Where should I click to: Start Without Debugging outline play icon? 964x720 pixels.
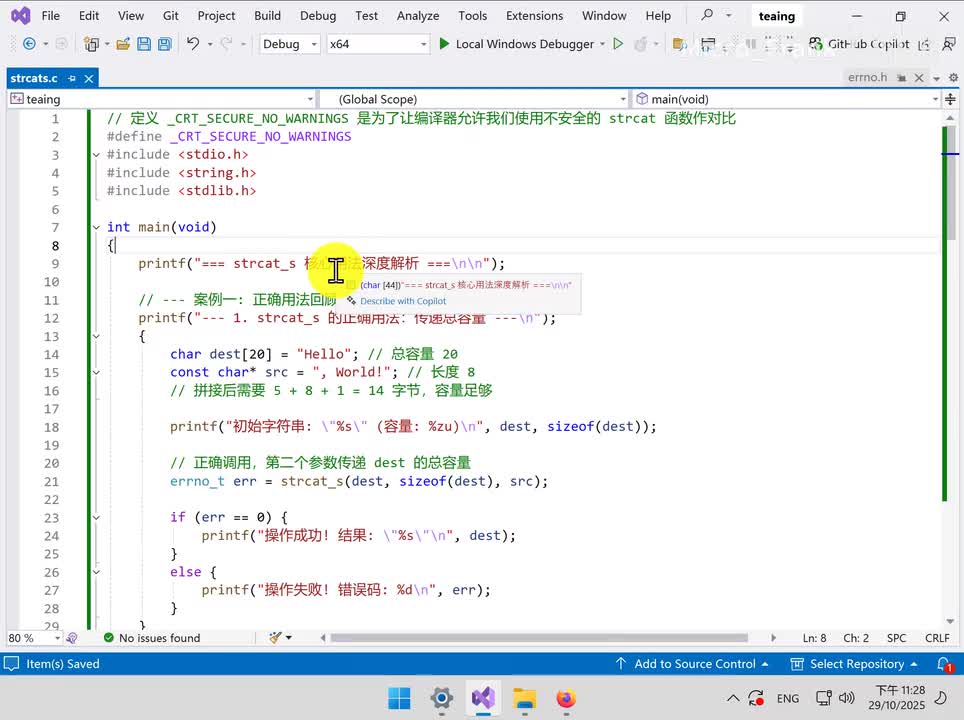click(618, 44)
